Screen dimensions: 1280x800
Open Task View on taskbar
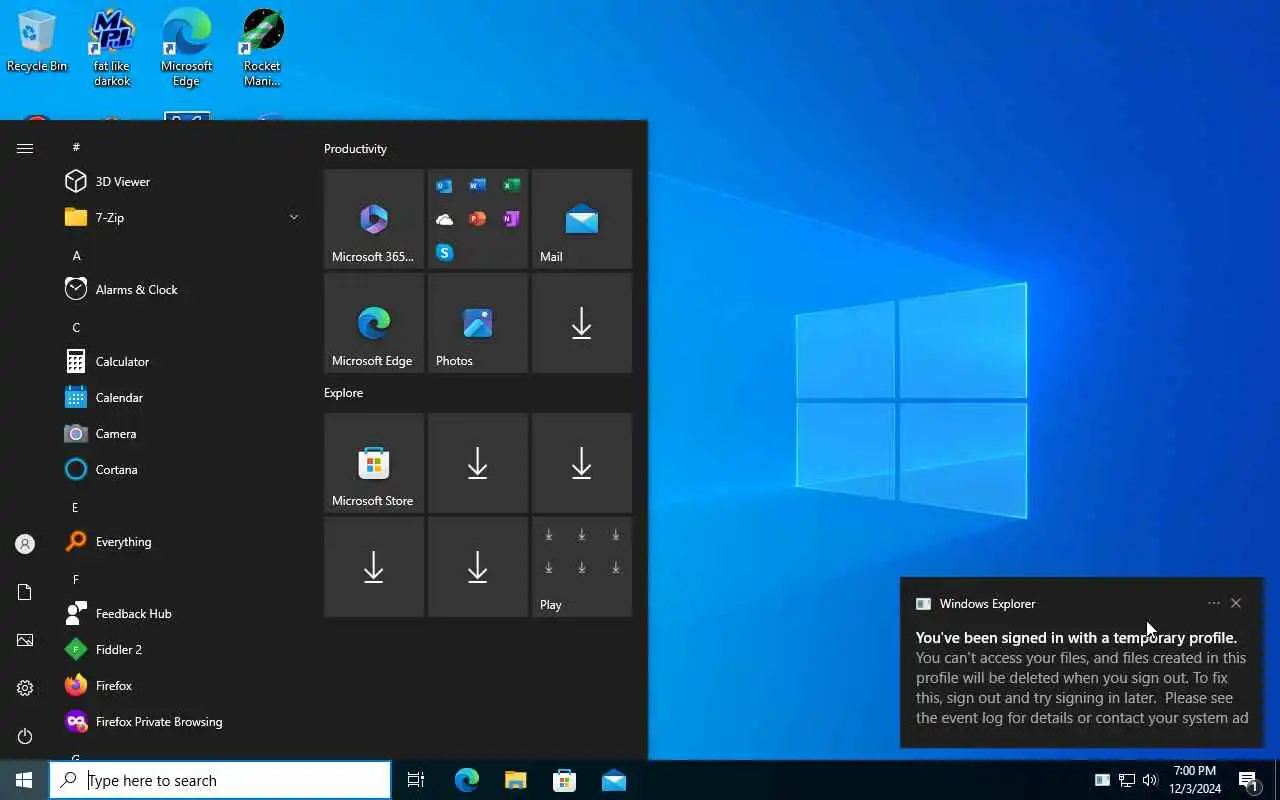[416, 780]
